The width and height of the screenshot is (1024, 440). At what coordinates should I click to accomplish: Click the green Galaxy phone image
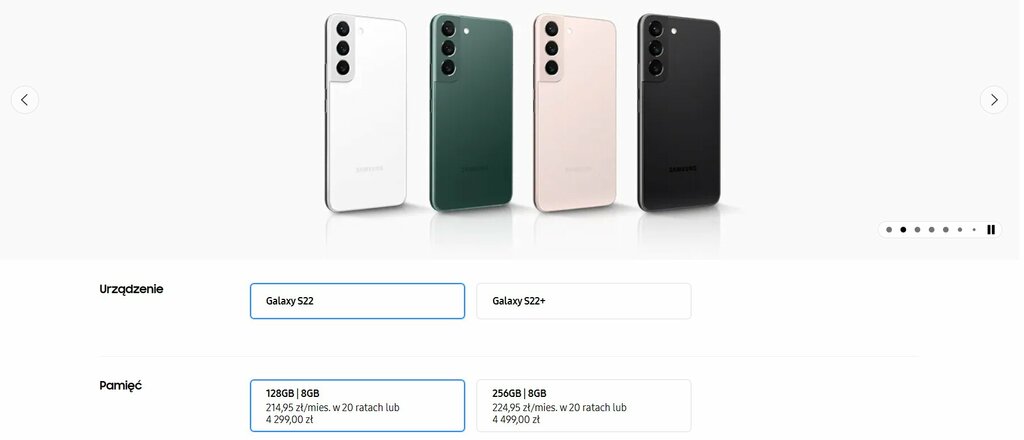(471, 112)
